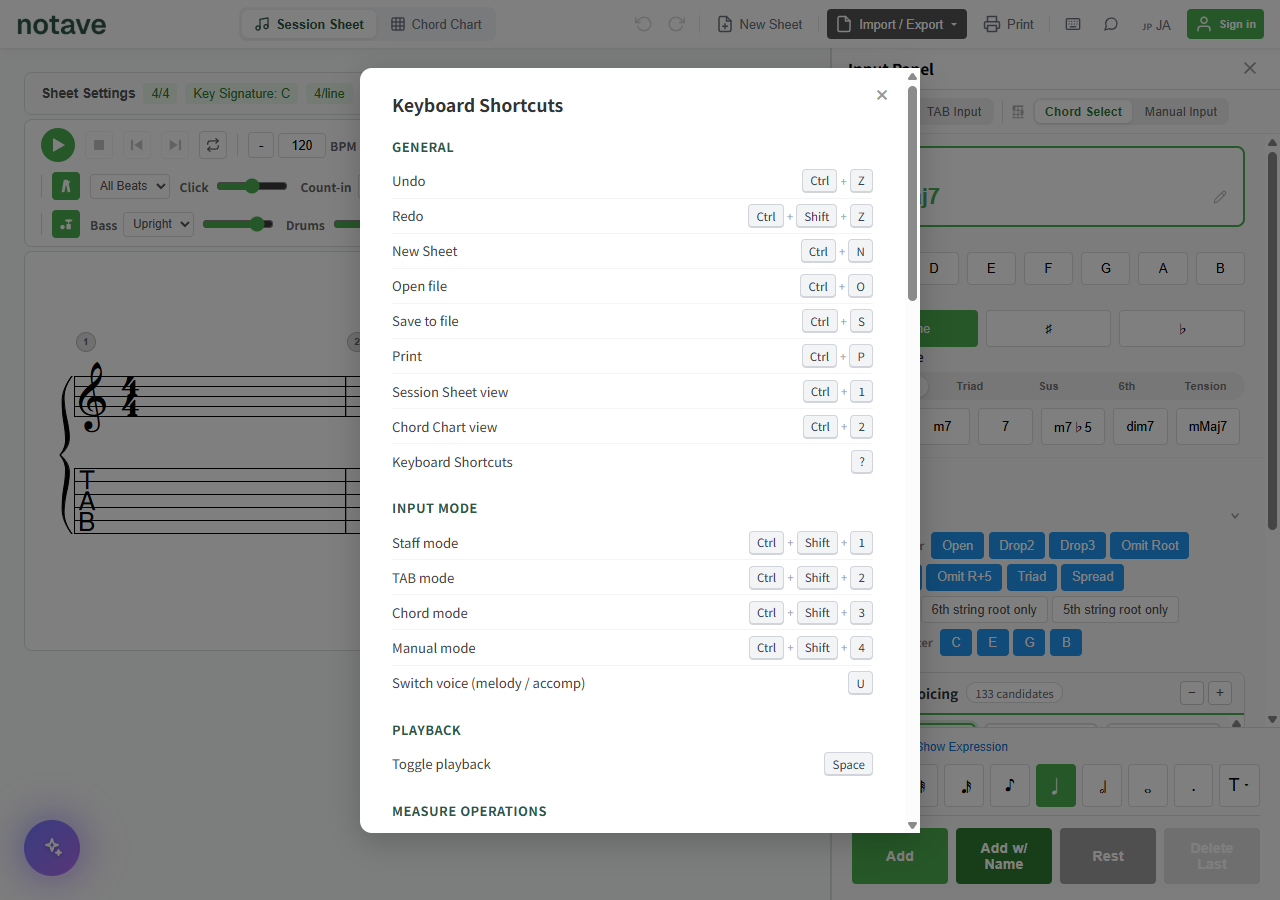Viewport: 1280px width, 900px height.
Task: Open the T tuplet dropdown
Action: click(1239, 786)
